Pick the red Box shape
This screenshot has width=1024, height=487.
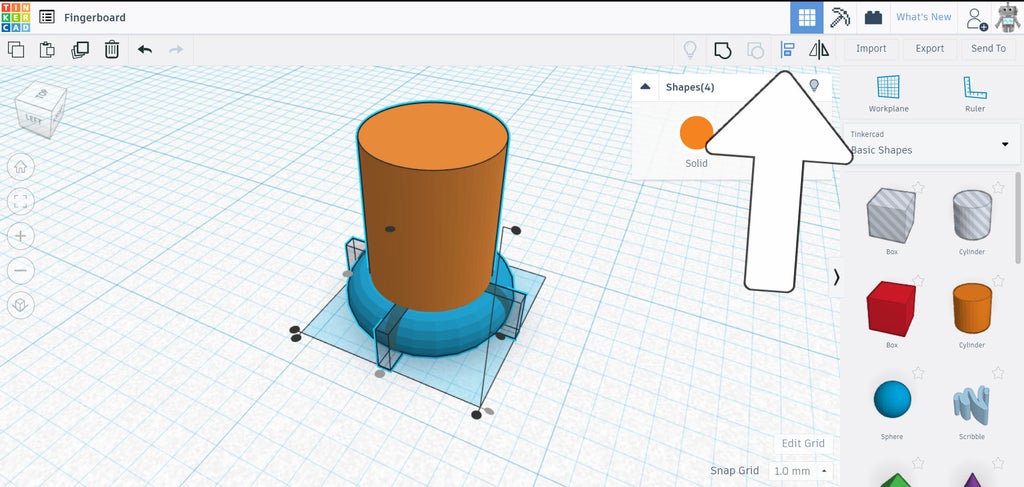[891, 309]
